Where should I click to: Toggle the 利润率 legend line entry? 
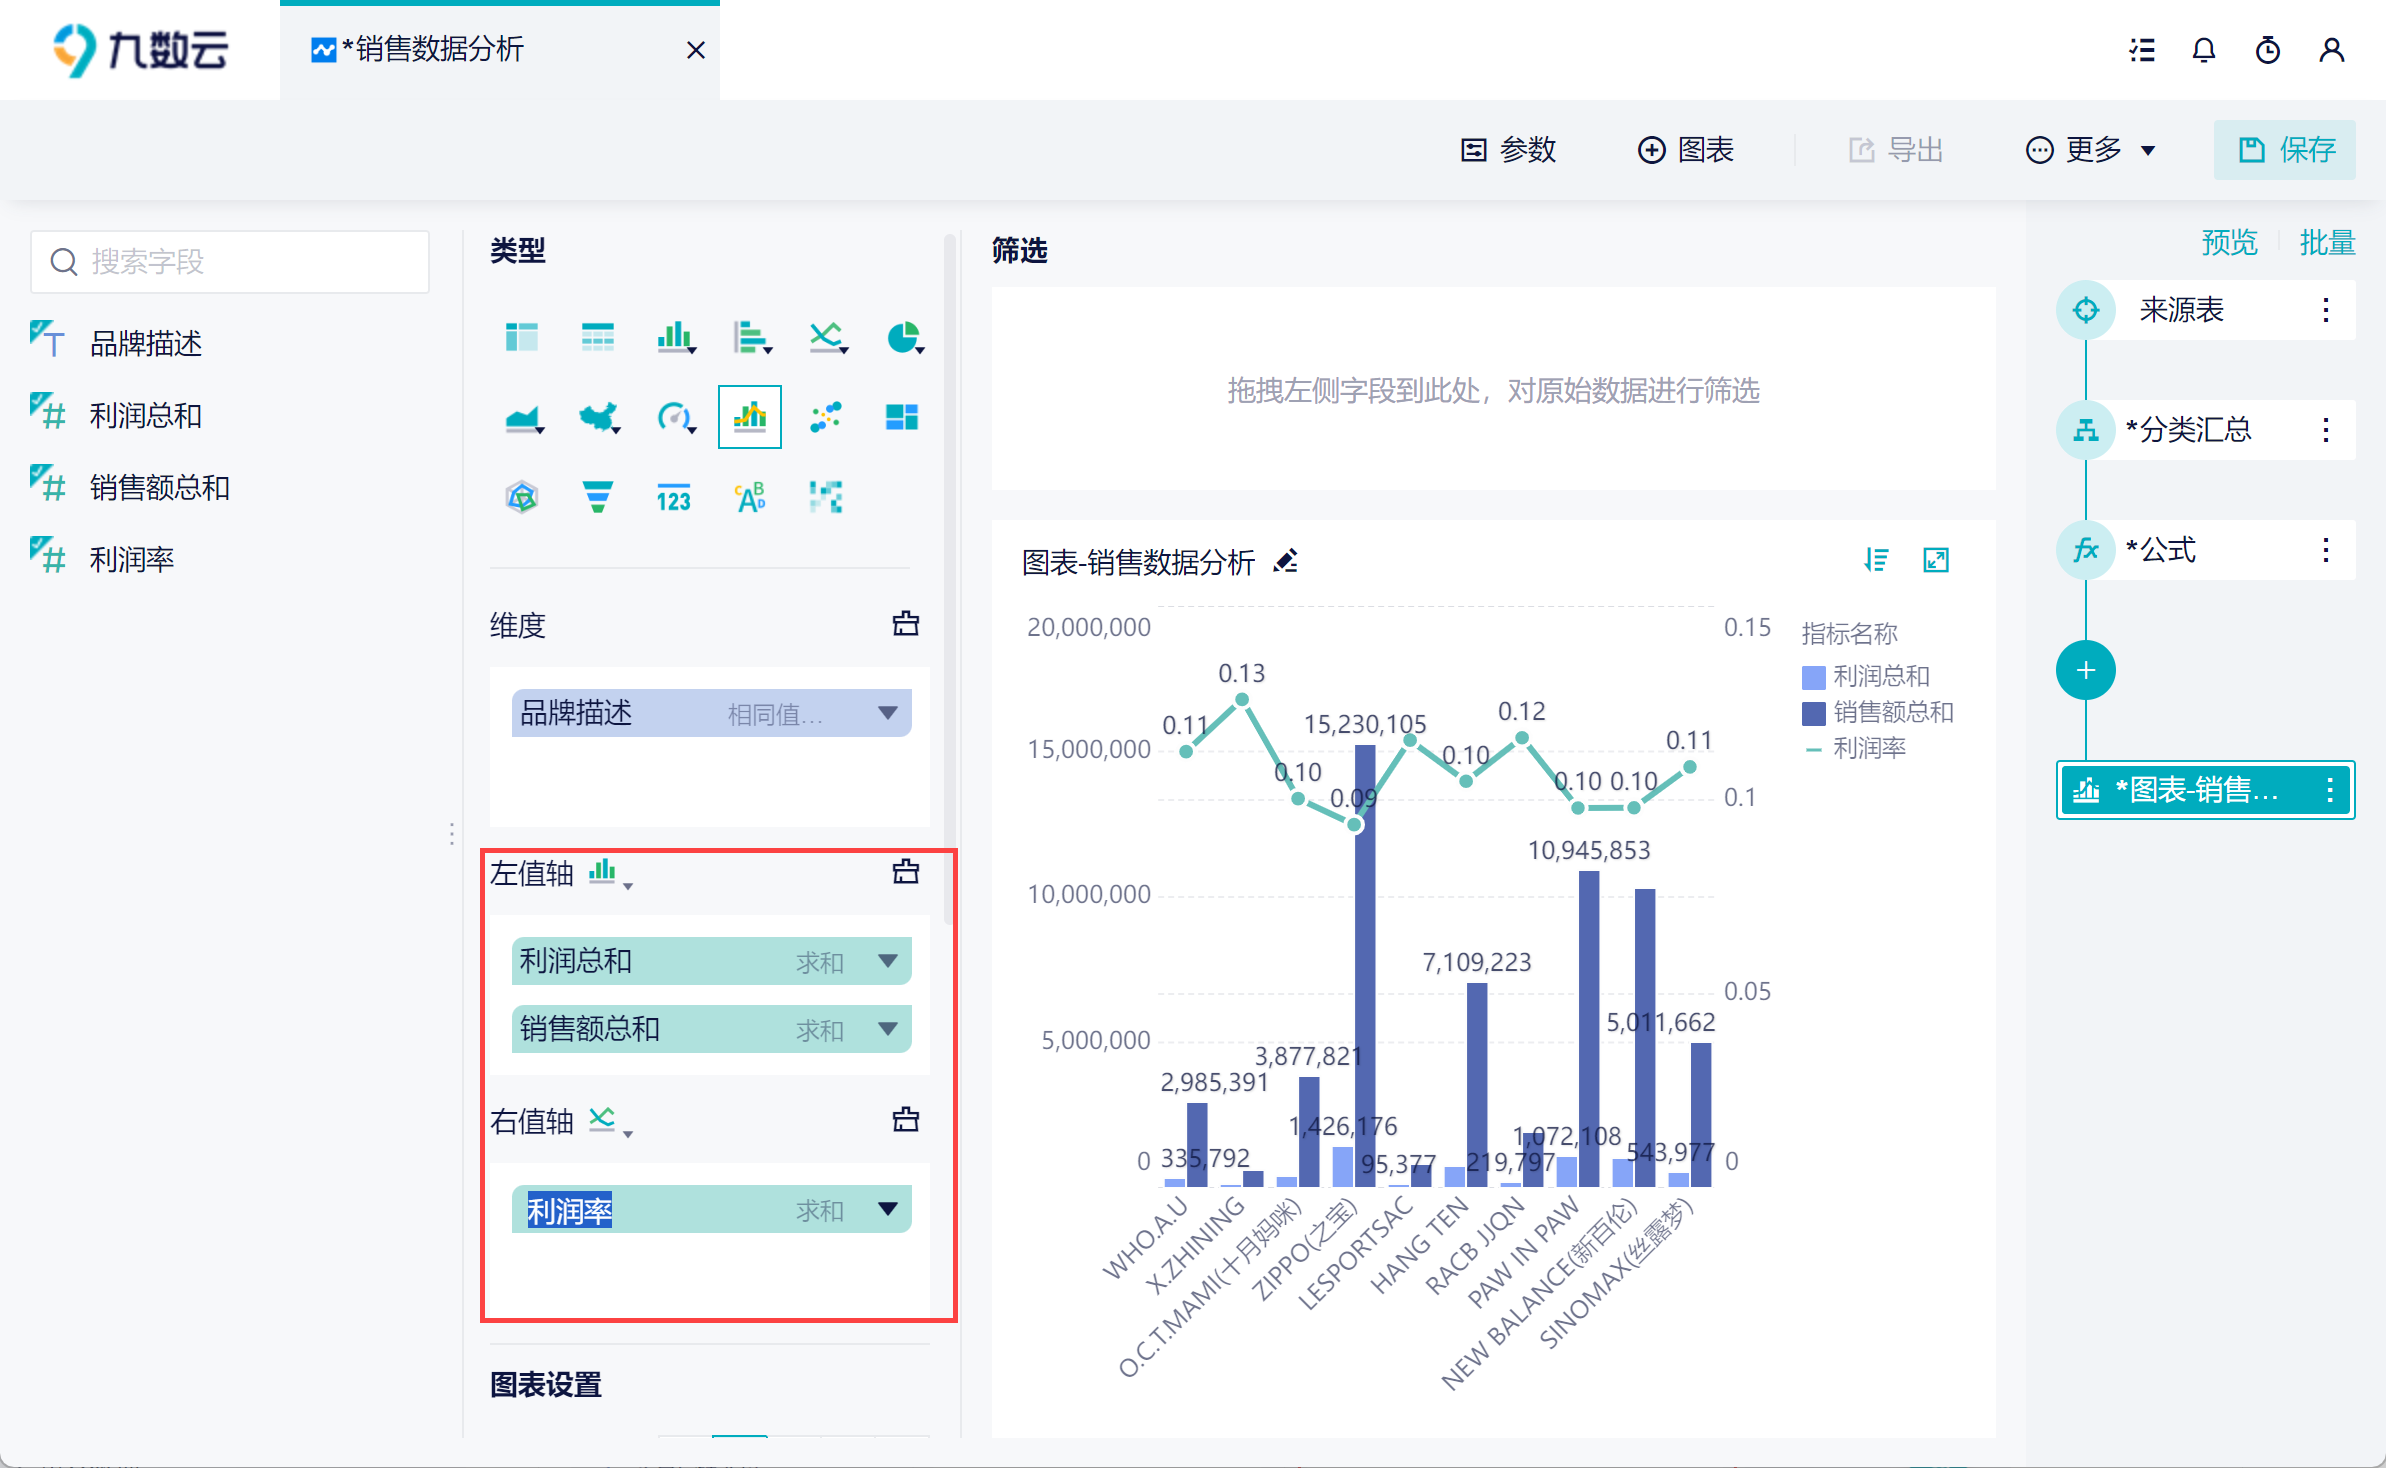(1856, 749)
